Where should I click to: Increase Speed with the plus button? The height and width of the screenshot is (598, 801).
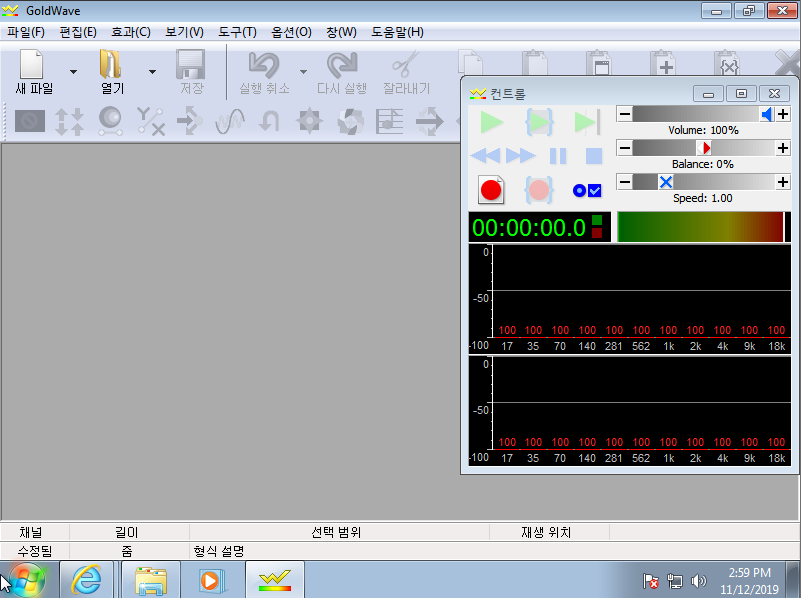coord(783,182)
